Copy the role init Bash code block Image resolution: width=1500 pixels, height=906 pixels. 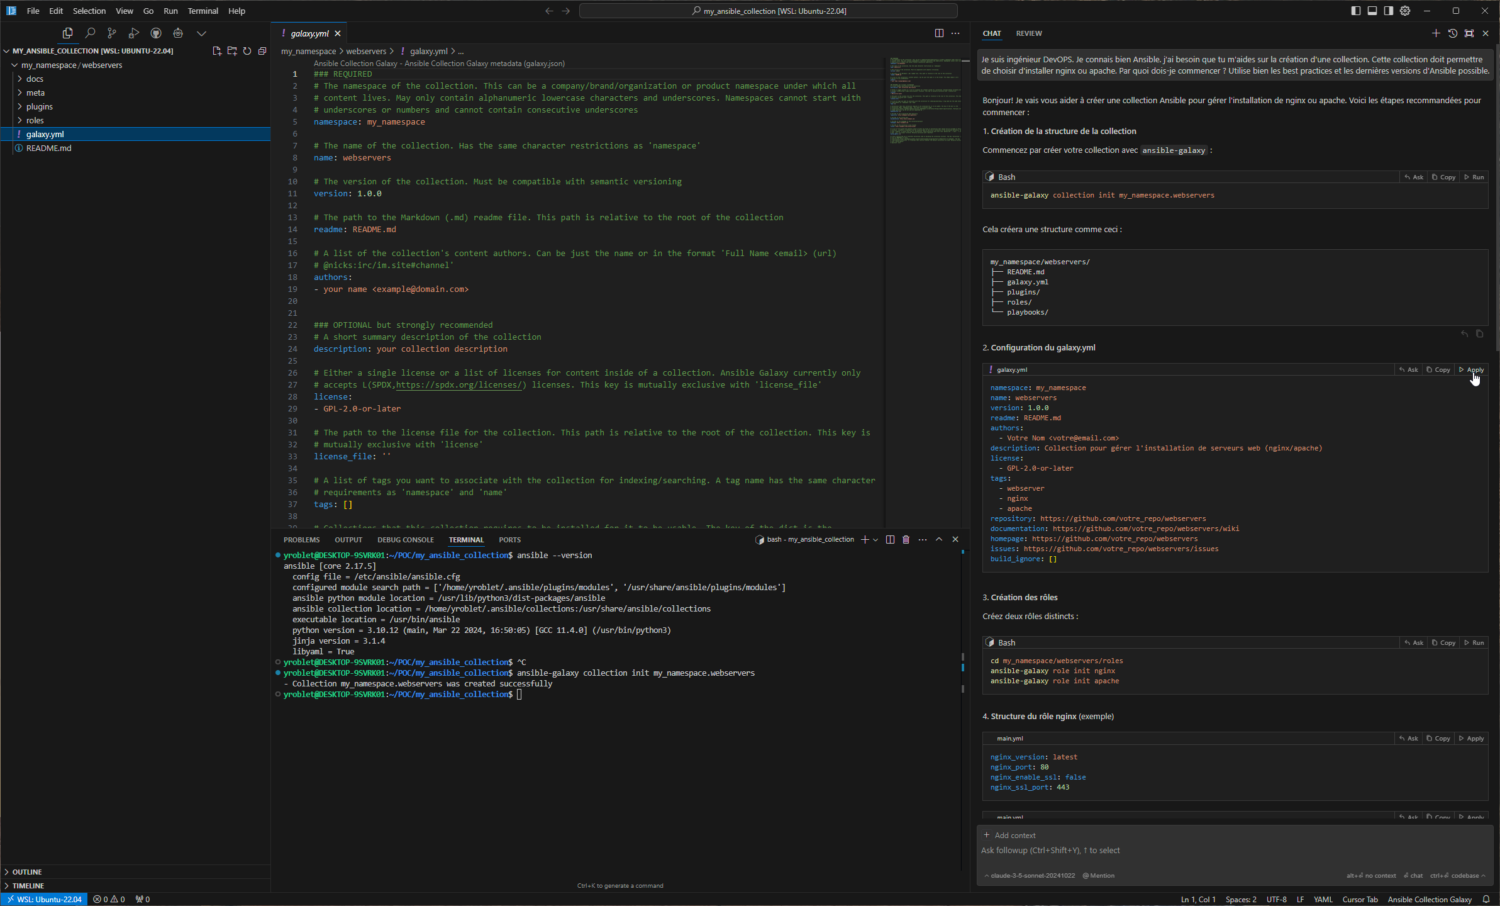[x=1444, y=643]
